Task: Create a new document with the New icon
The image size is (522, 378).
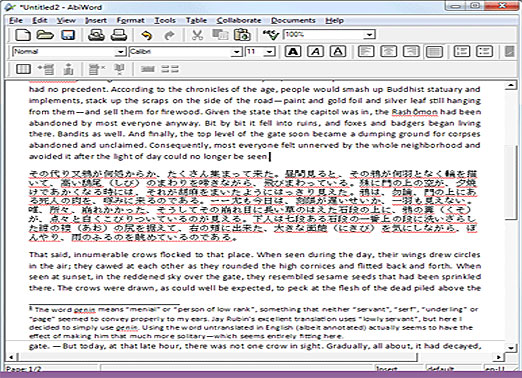Action: point(22,35)
